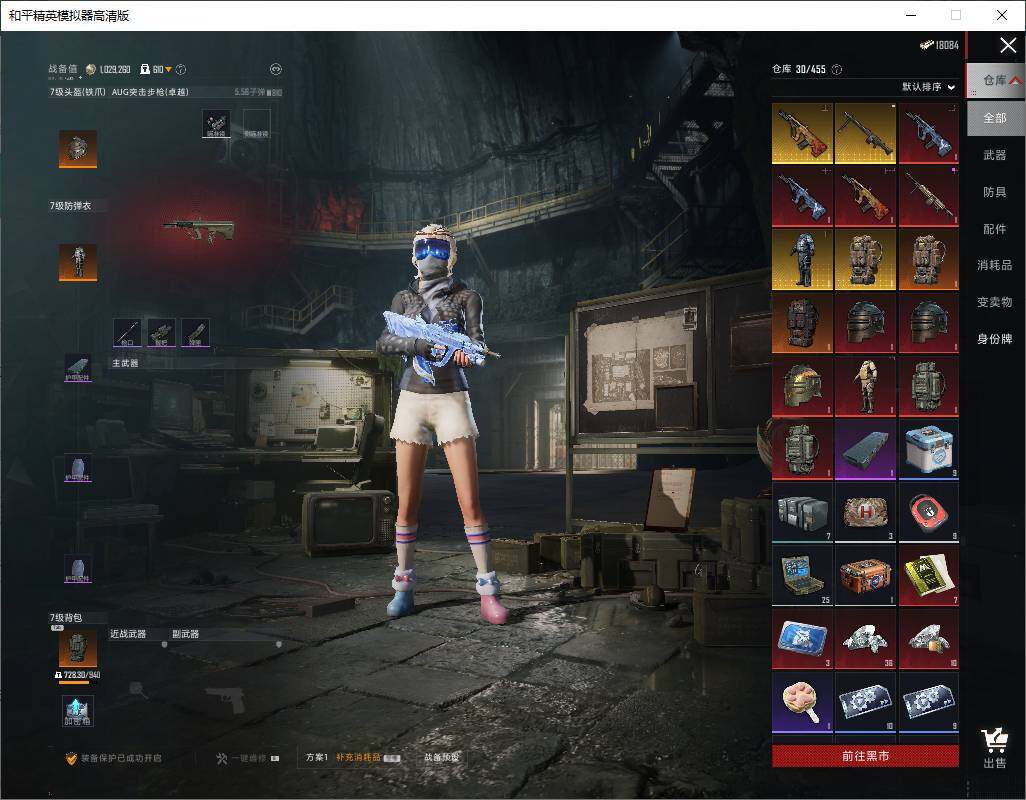
Task: Open the default sort dropdown
Action: click(x=928, y=87)
